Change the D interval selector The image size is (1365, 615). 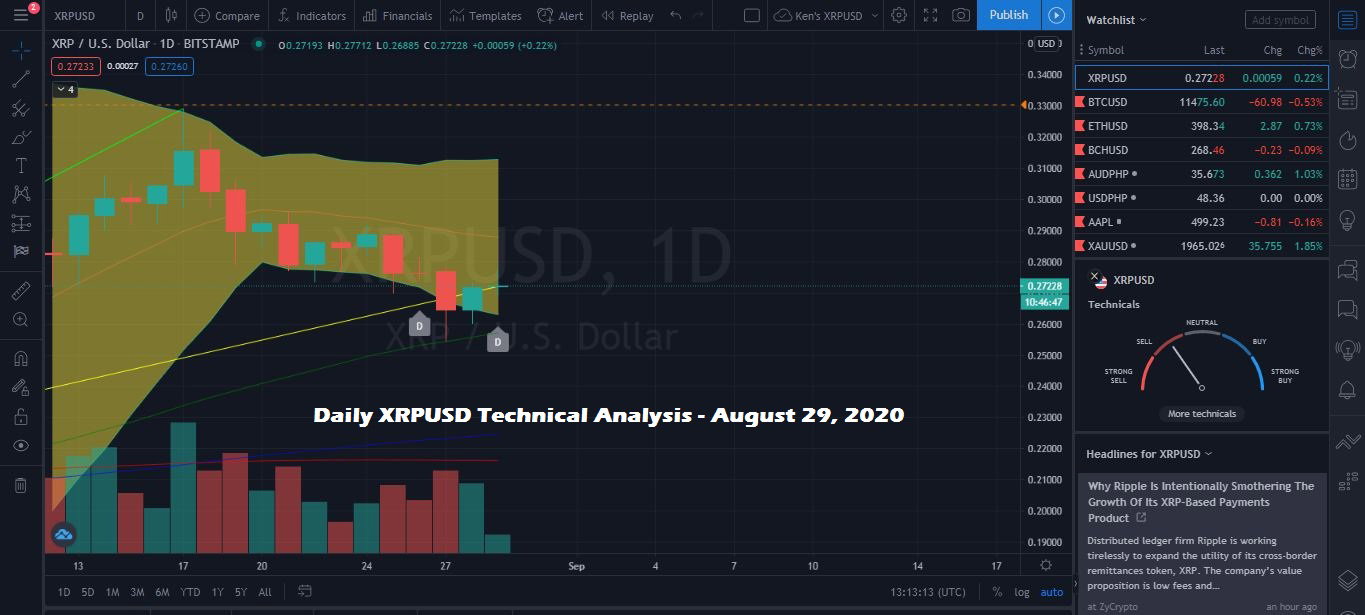[x=140, y=15]
